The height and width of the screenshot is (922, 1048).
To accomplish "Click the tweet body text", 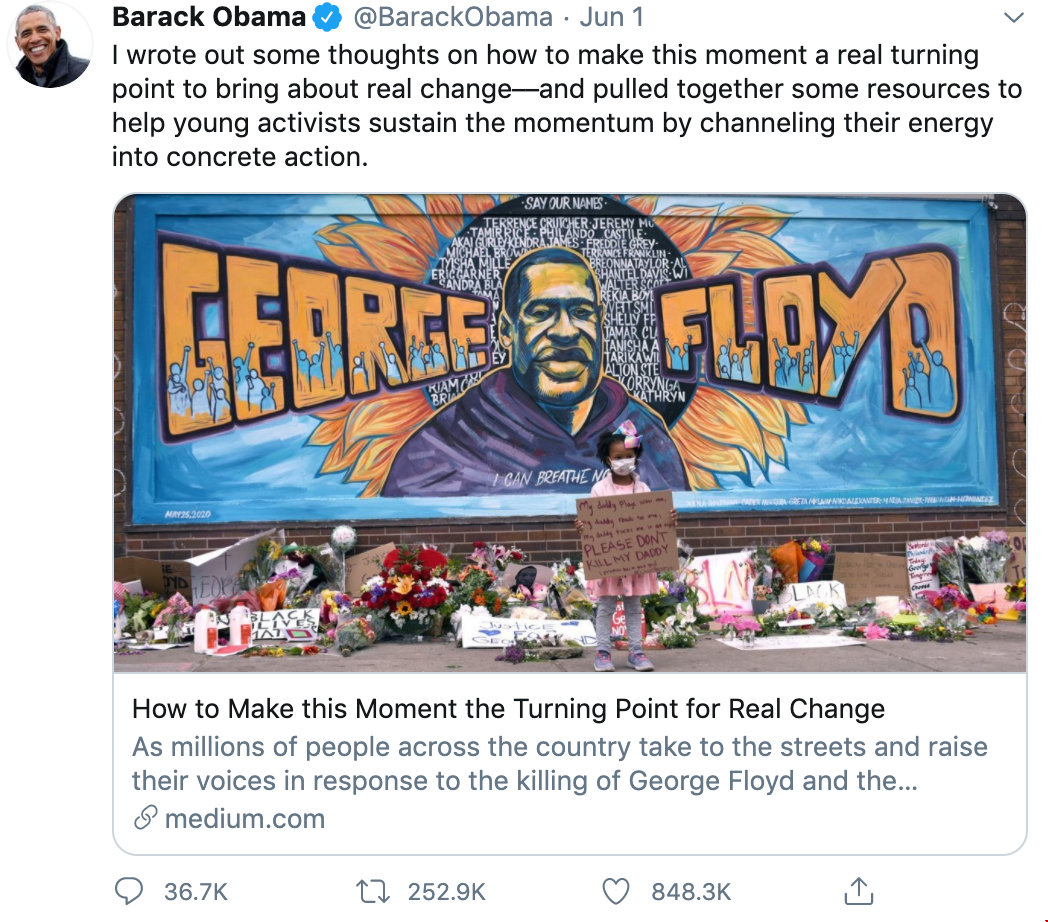I will point(567,106).
